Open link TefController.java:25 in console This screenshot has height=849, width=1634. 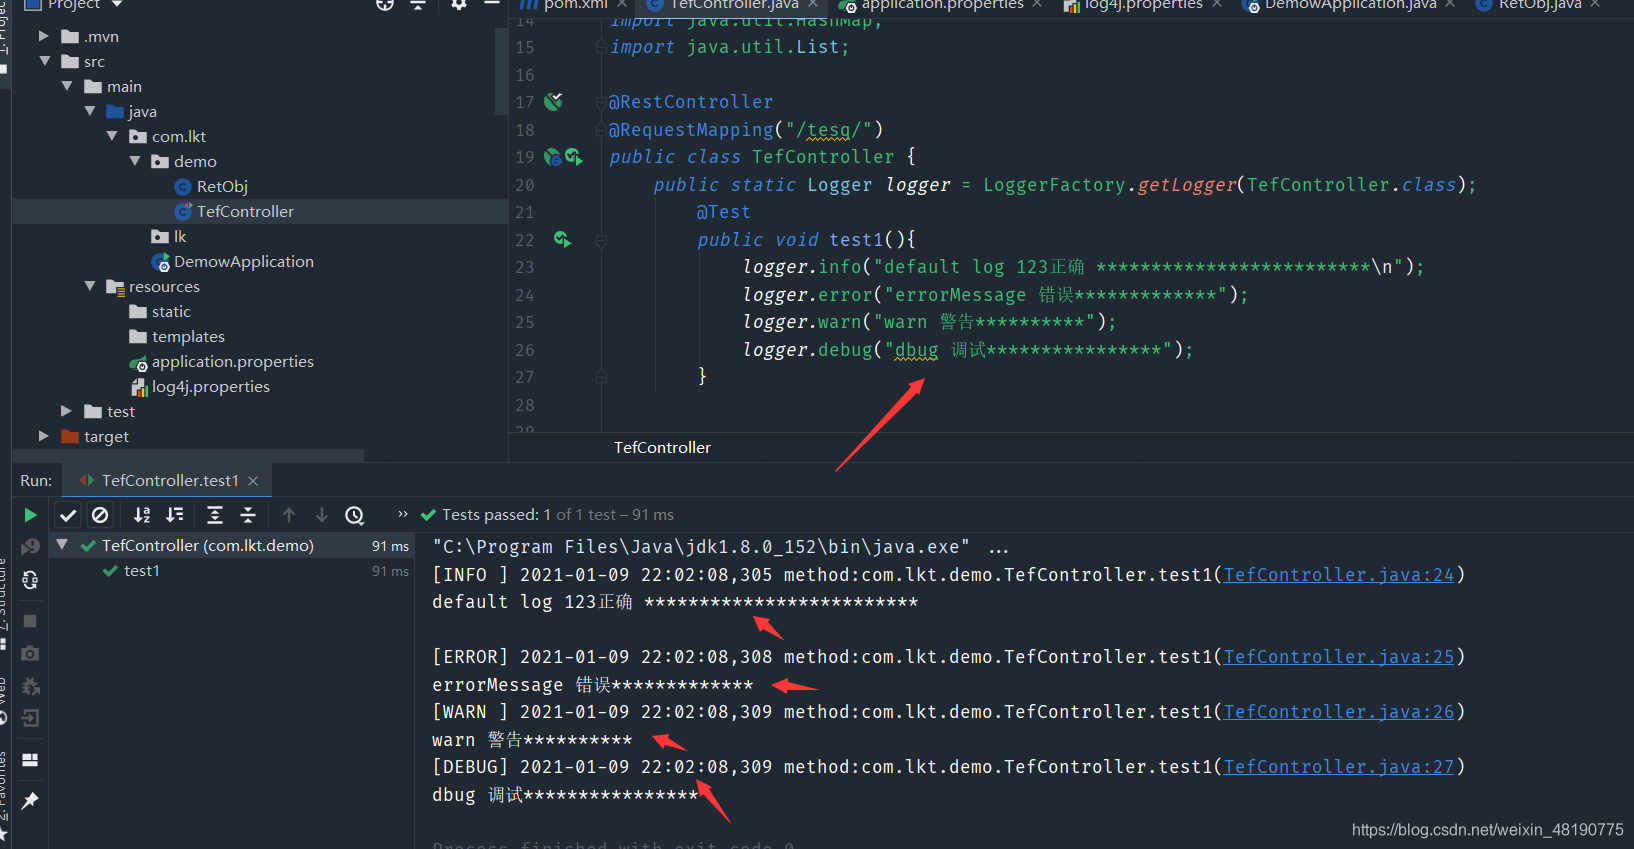[x=1339, y=657]
